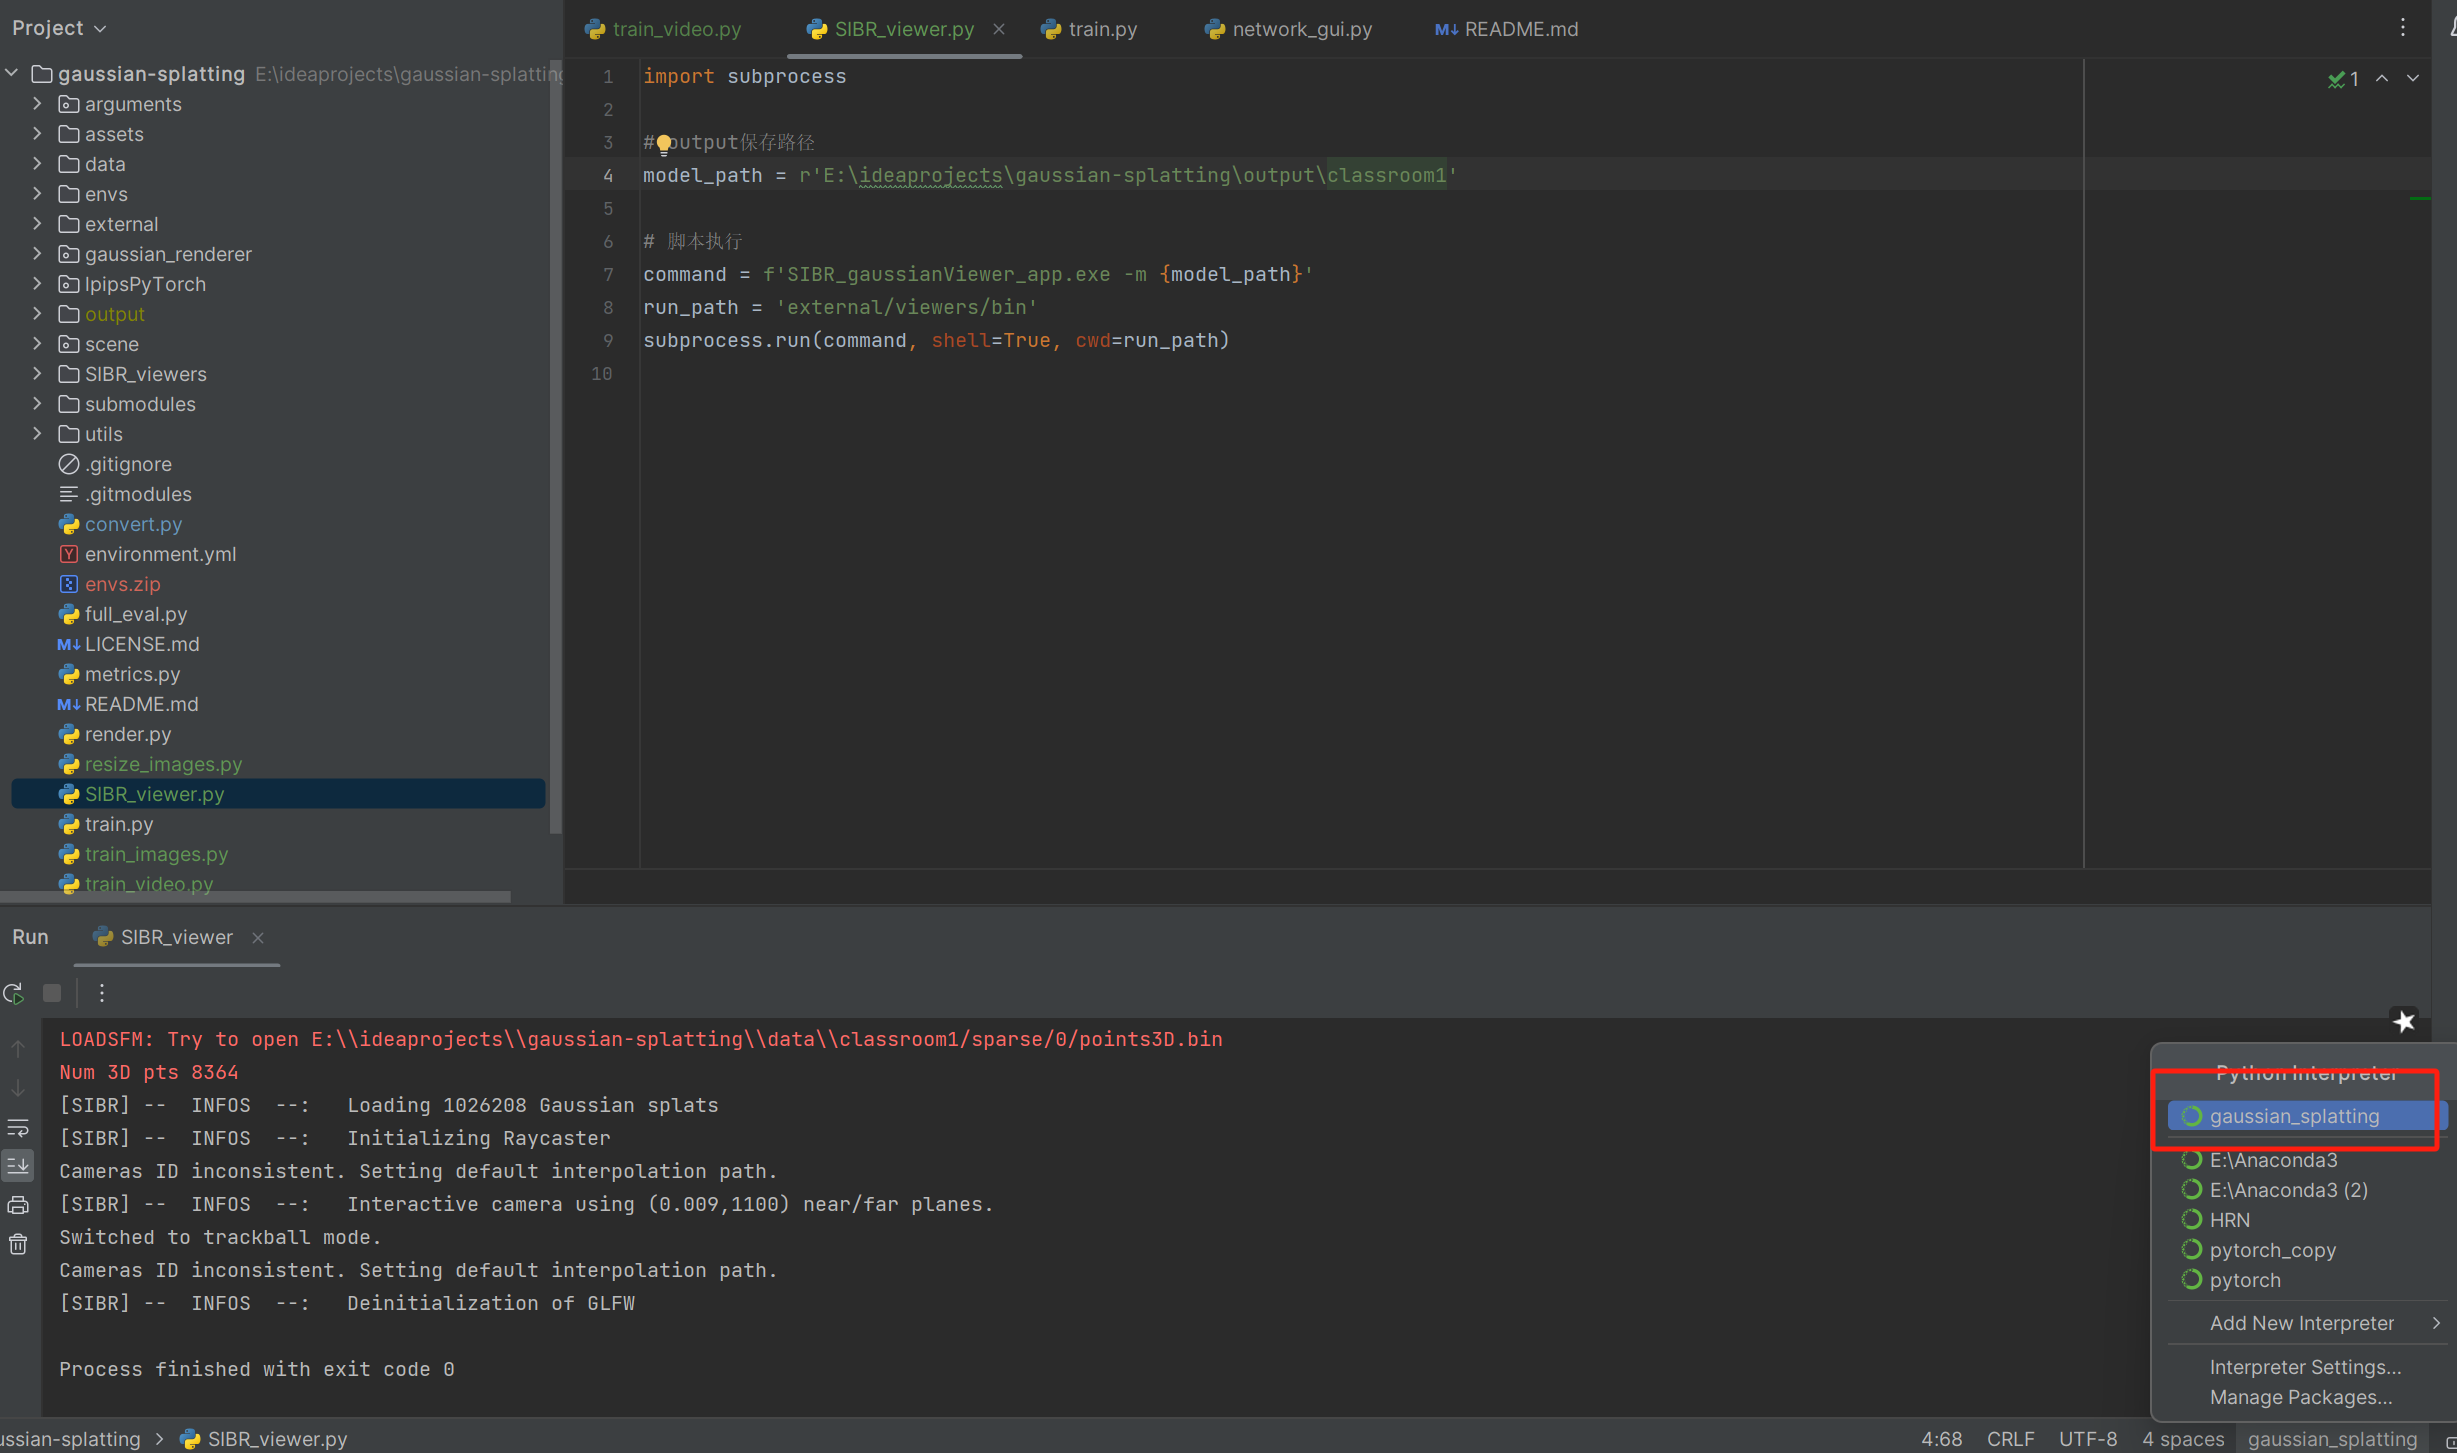Viewport: 2457px width, 1453px height.
Task: Select metrics.py in the project tree
Action: 132,674
